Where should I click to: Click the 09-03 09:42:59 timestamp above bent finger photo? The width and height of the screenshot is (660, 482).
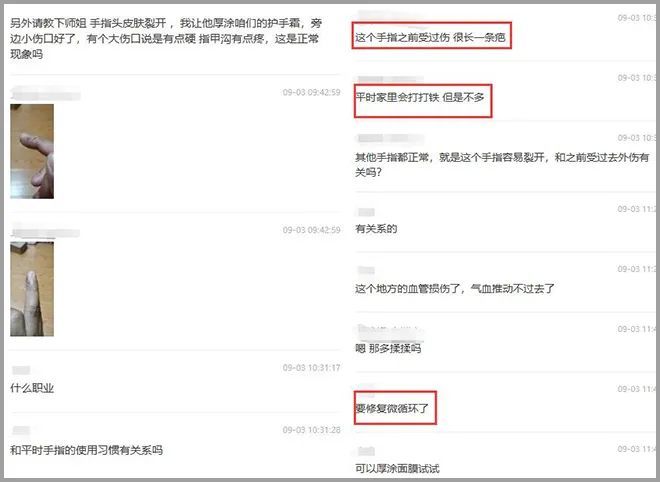(311, 92)
